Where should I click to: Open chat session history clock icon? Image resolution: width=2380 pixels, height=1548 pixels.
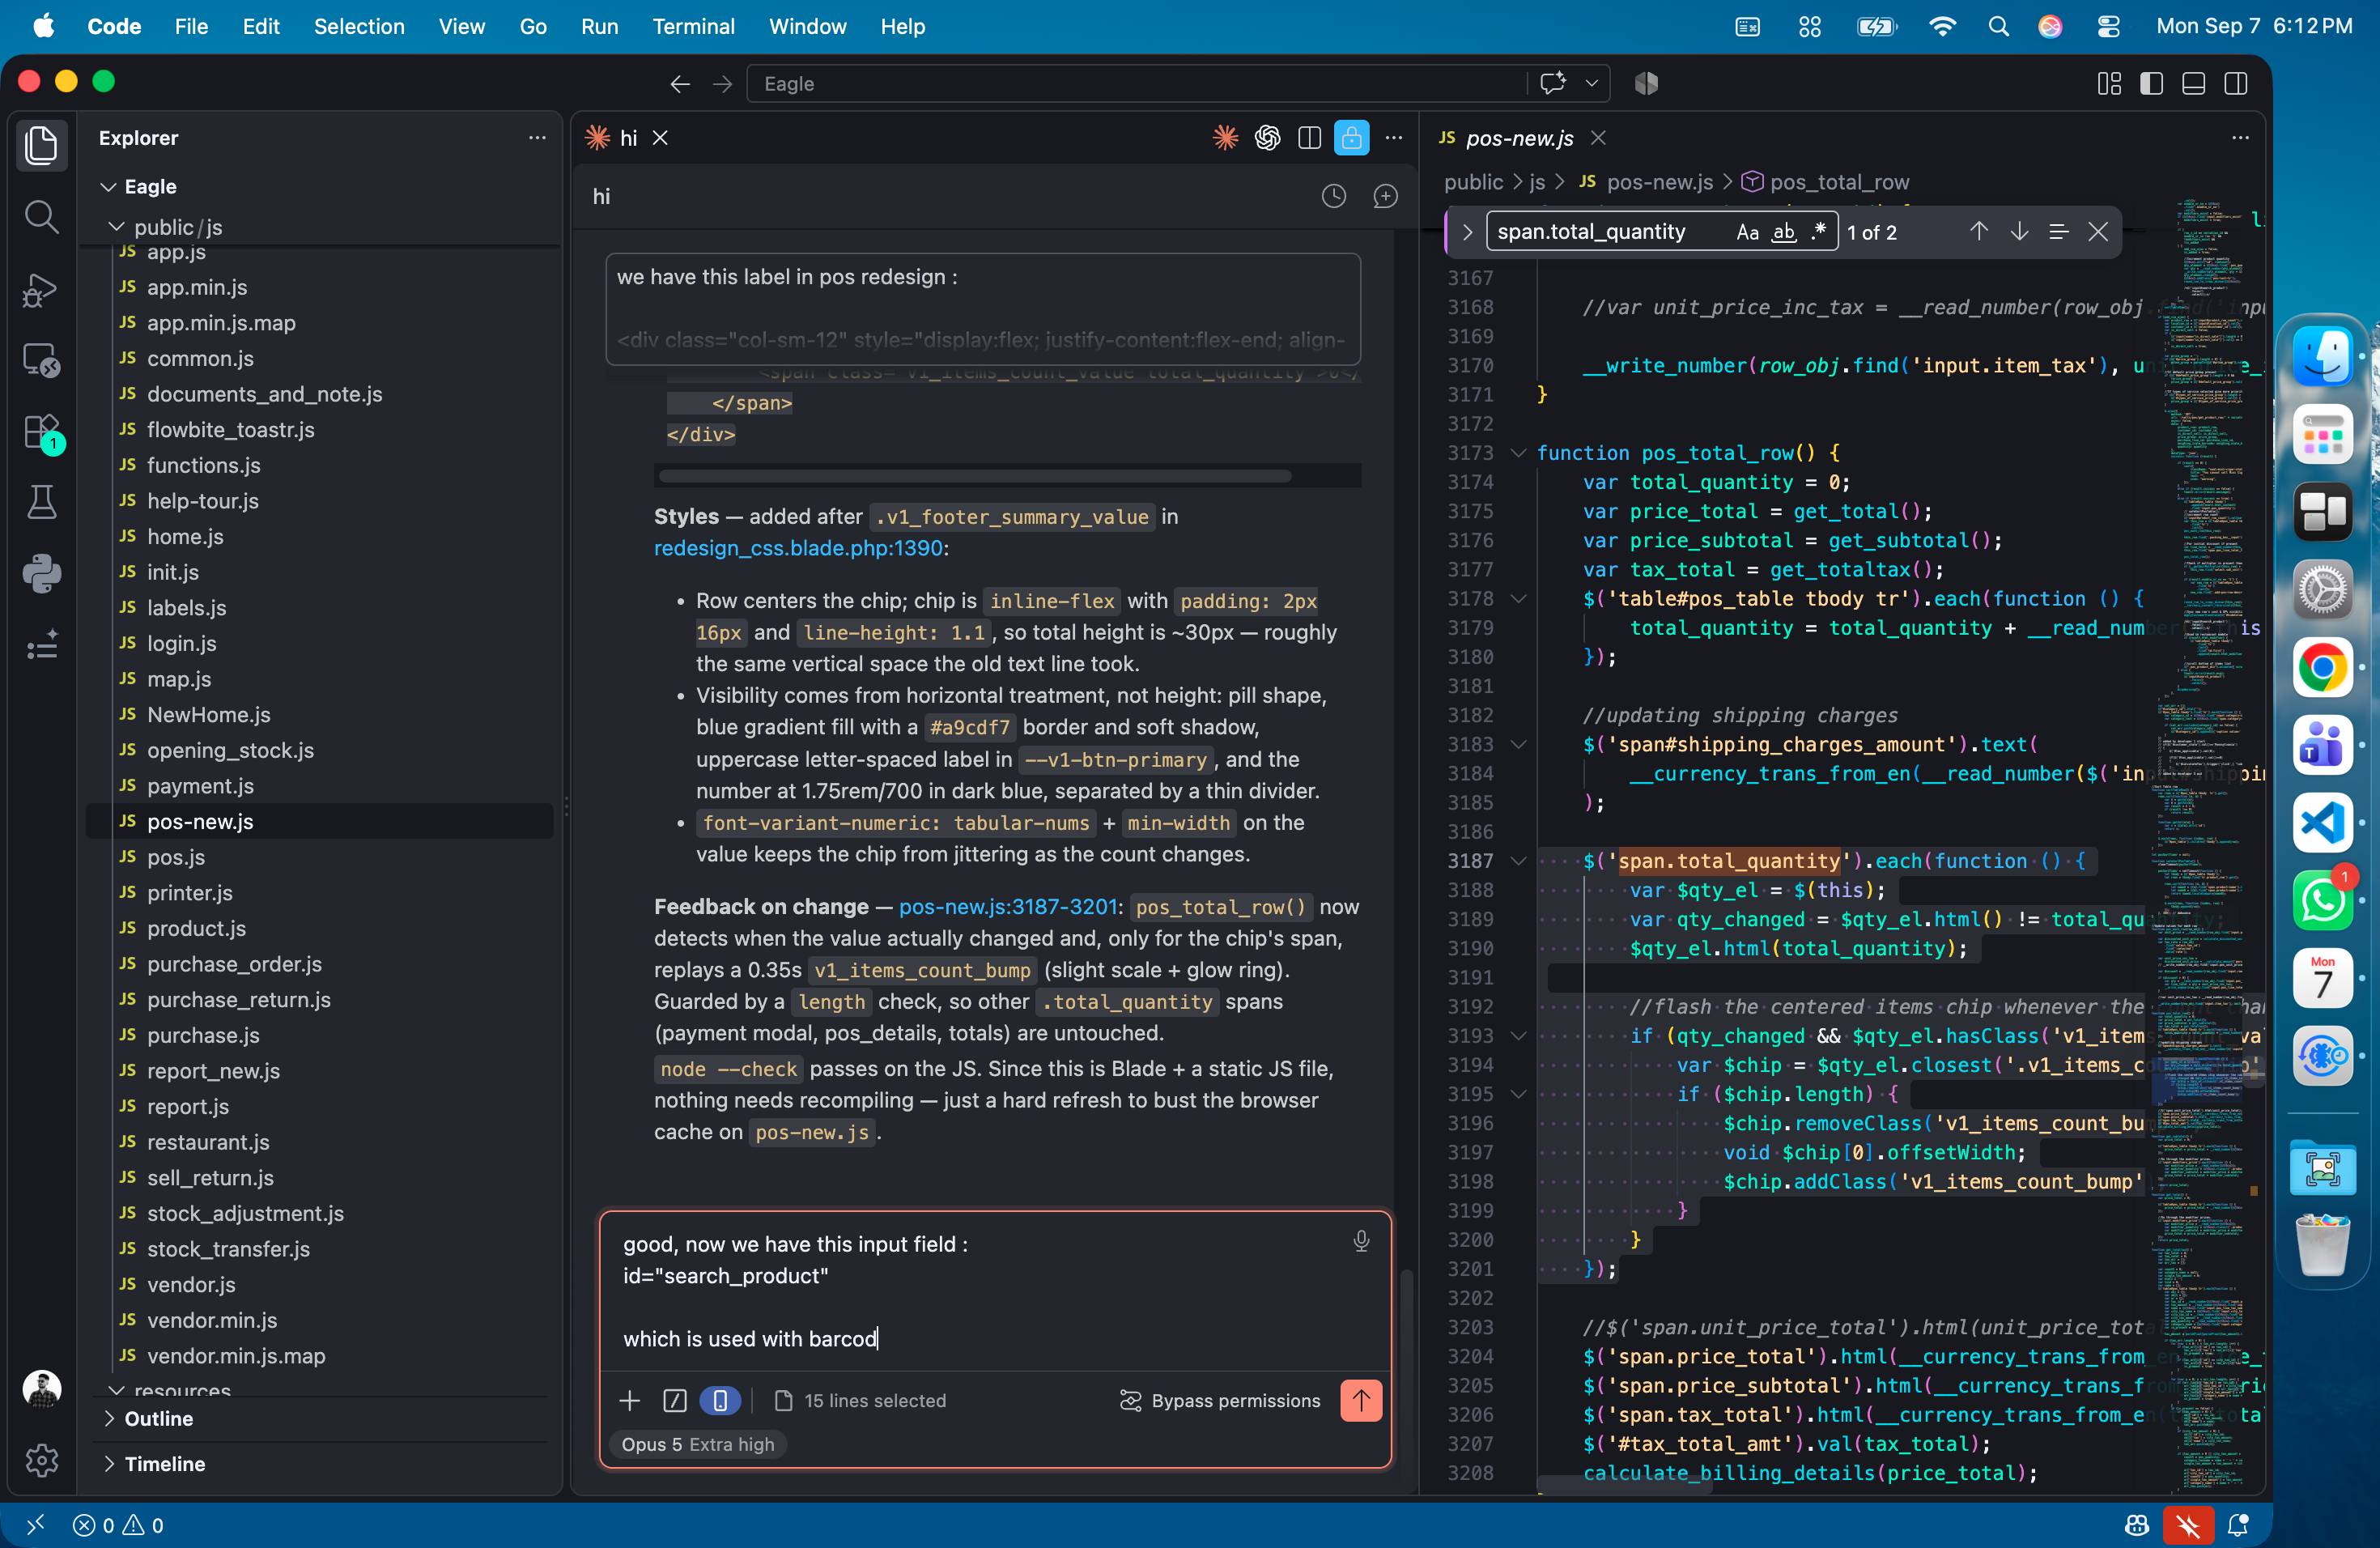tap(1333, 196)
